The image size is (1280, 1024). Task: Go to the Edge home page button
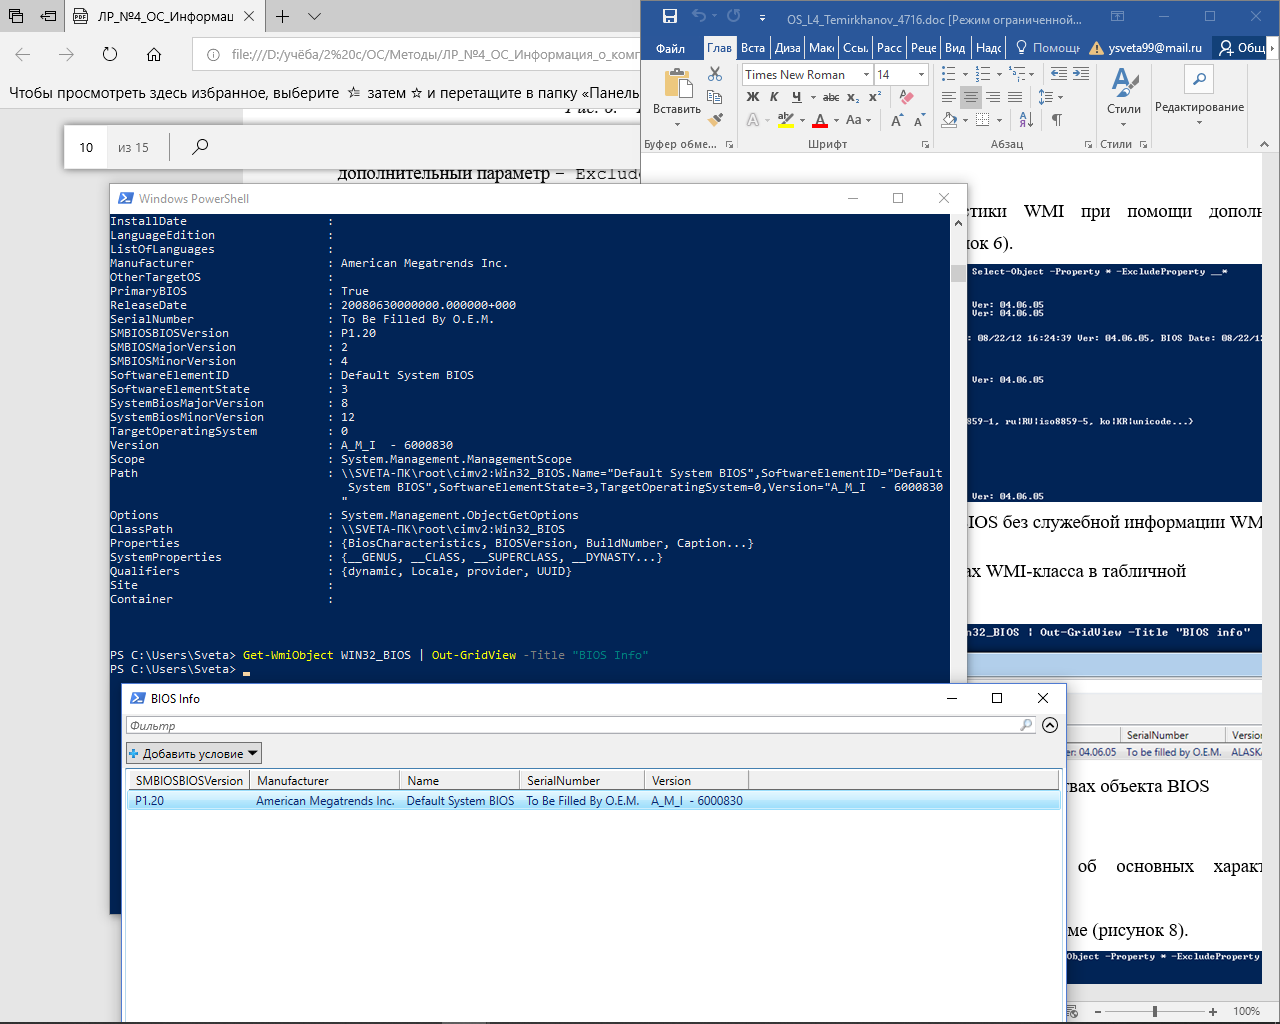[x=154, y=54]
